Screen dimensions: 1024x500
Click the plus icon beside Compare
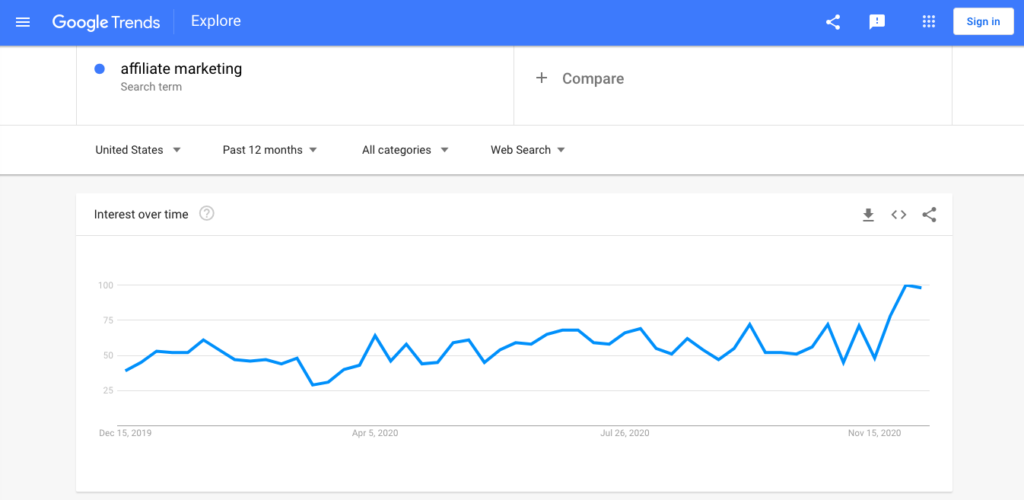541,78
